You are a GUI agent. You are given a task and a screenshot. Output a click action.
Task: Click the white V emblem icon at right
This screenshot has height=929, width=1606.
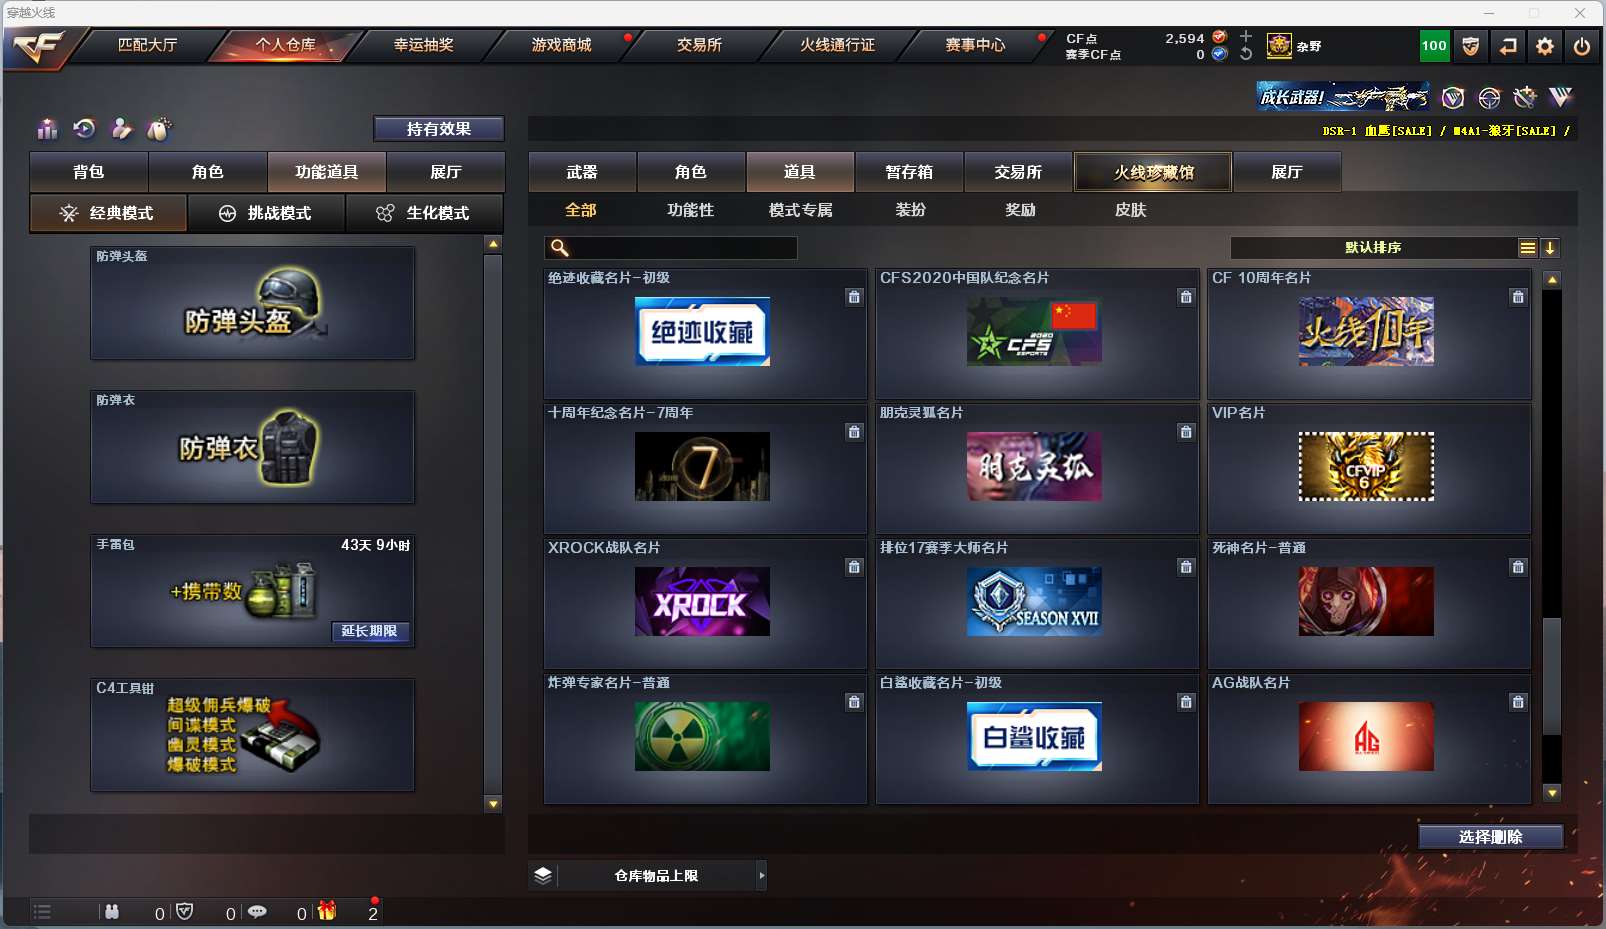[1561, 97]
